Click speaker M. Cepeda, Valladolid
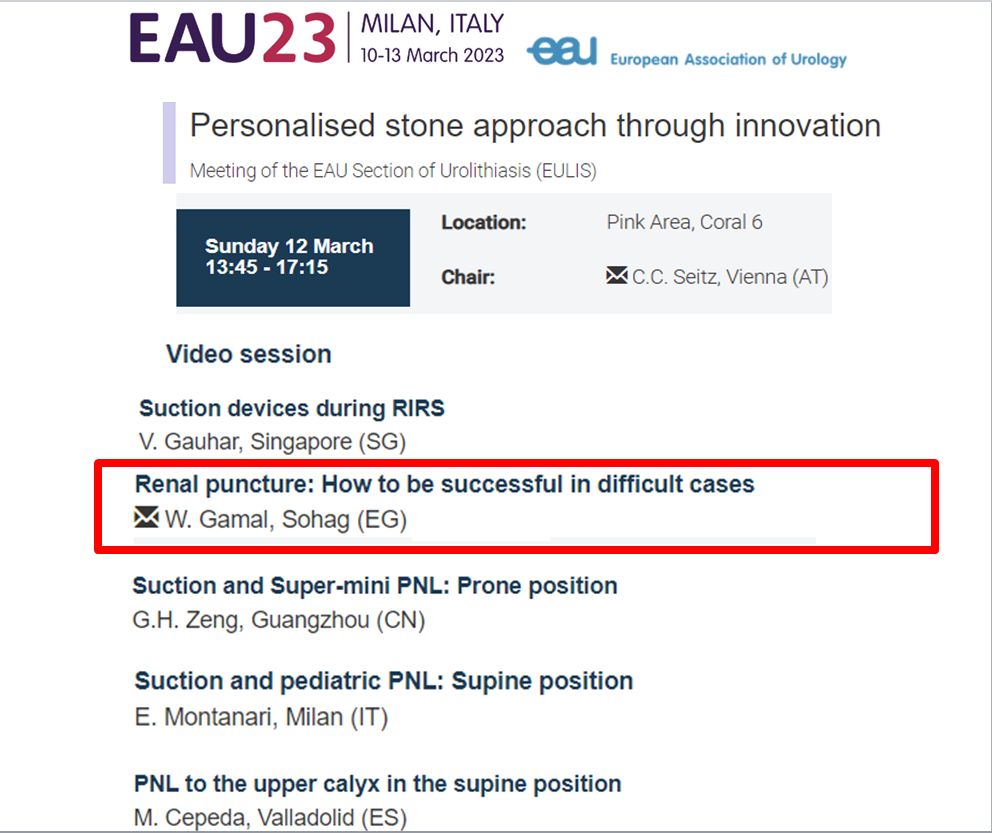This screenshot has height=833, width=992. tap(270, 818)
